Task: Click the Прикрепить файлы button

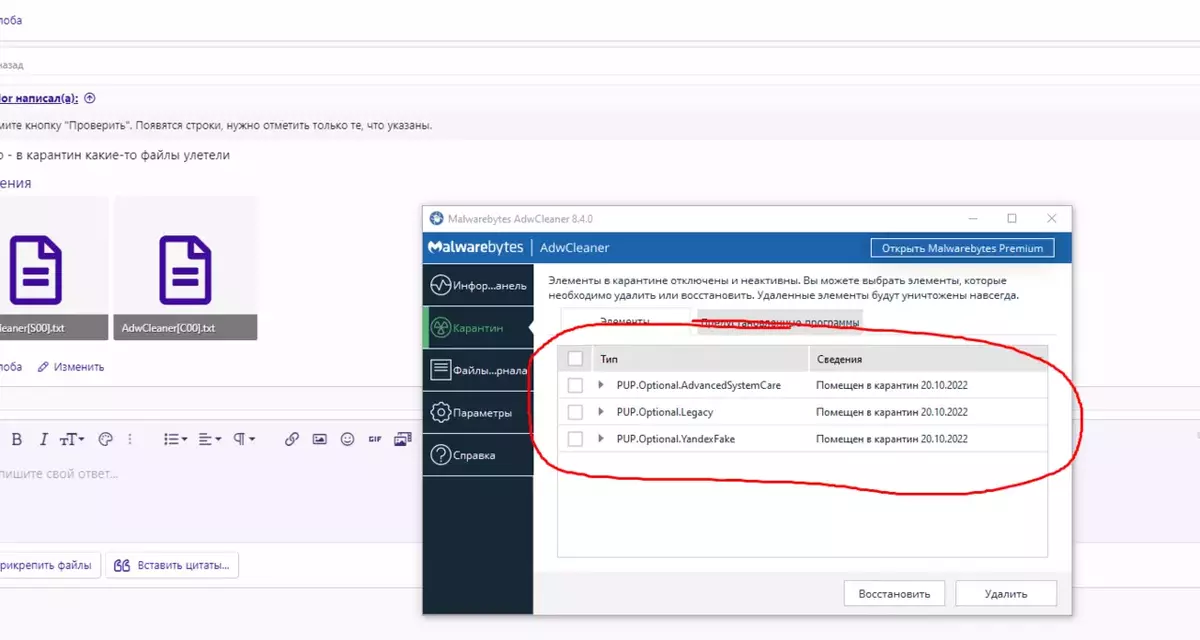Action: pos(48,565)
